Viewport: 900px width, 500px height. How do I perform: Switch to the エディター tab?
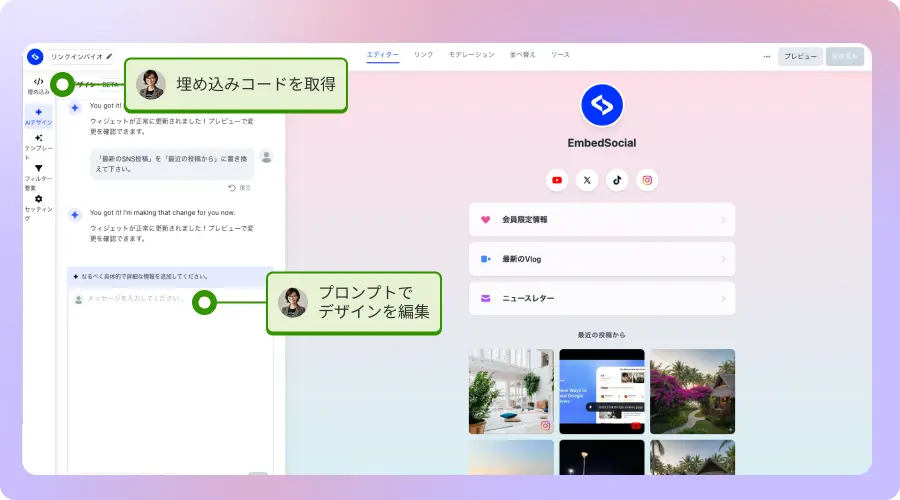(383, 55)
